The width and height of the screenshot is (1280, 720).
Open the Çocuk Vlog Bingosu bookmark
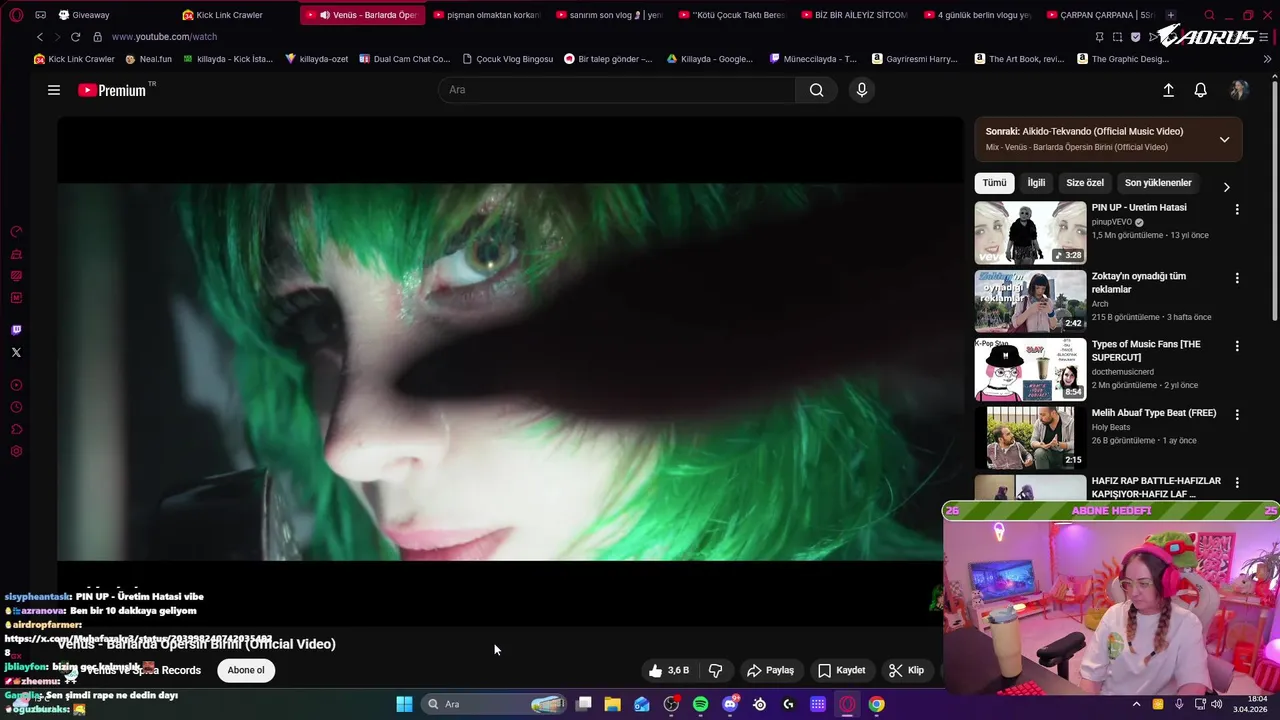pos(507,59)
